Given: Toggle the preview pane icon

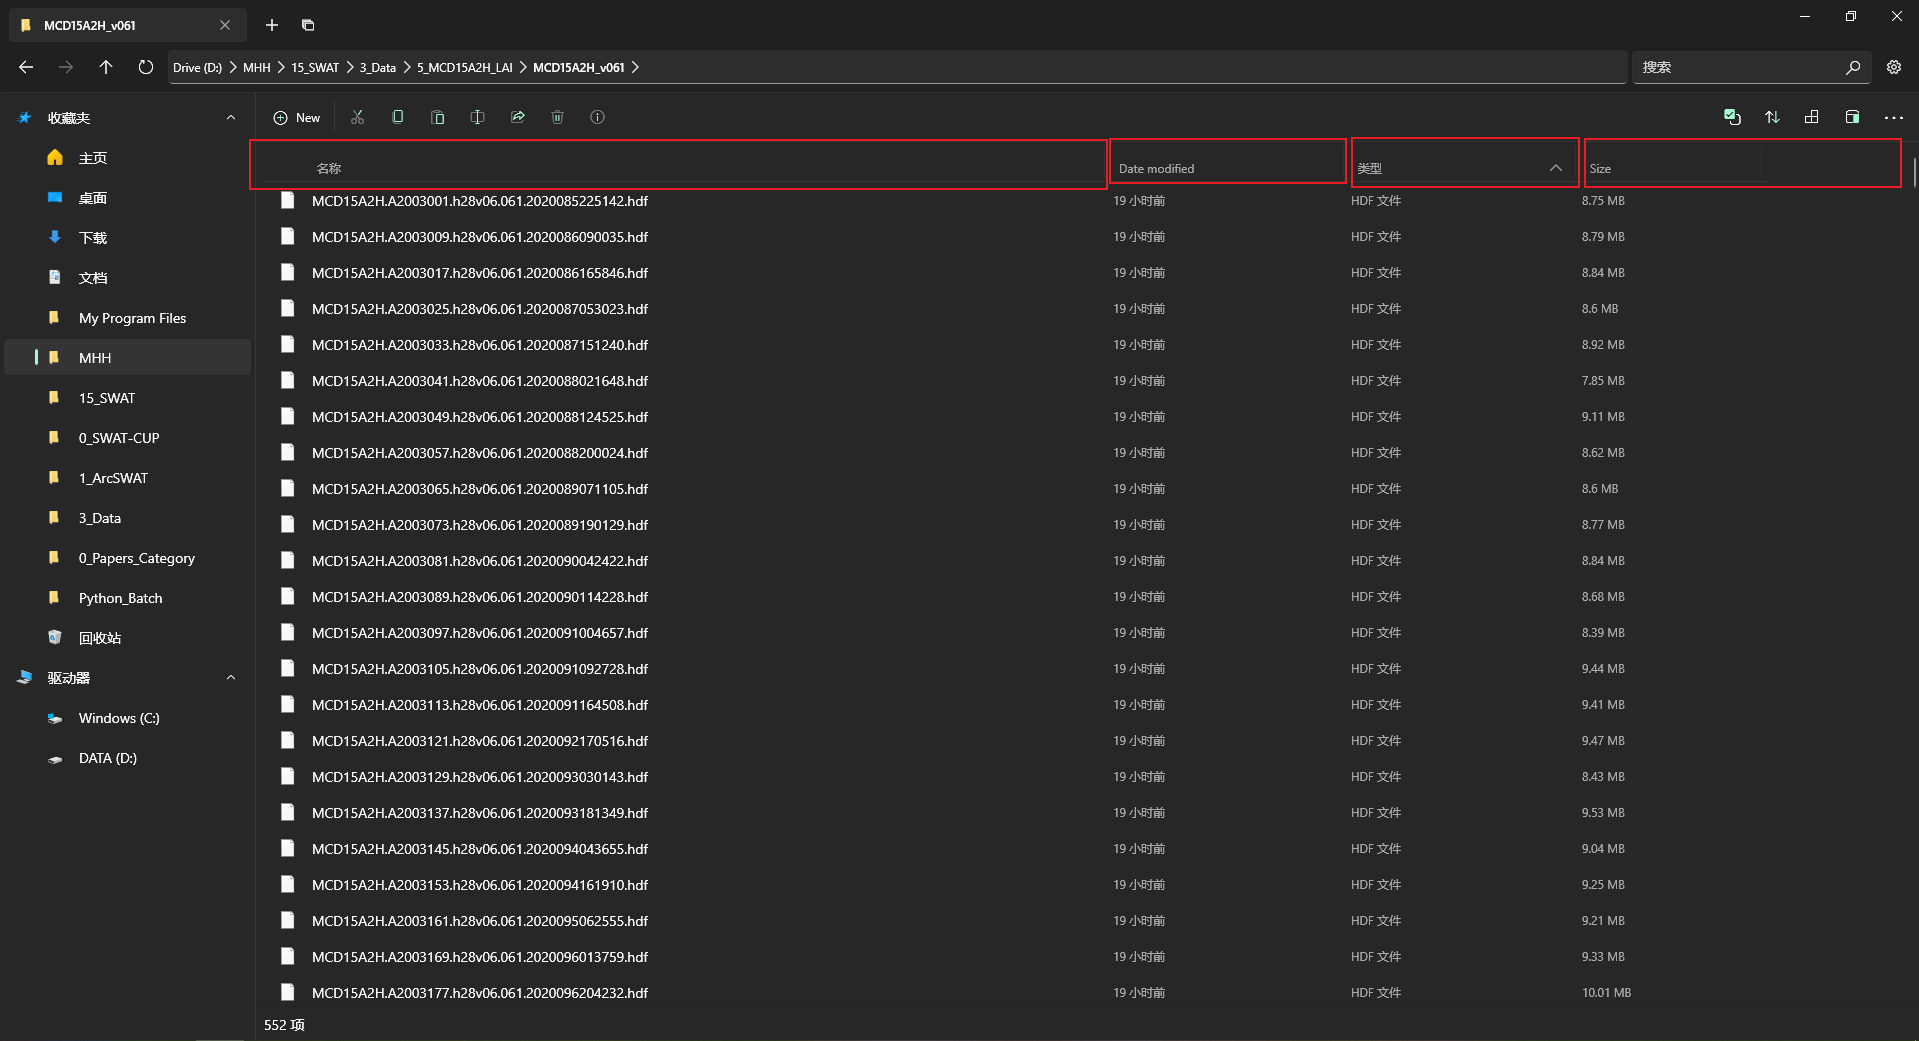Looking at the screenshot, I should [x=1851, y=117].
